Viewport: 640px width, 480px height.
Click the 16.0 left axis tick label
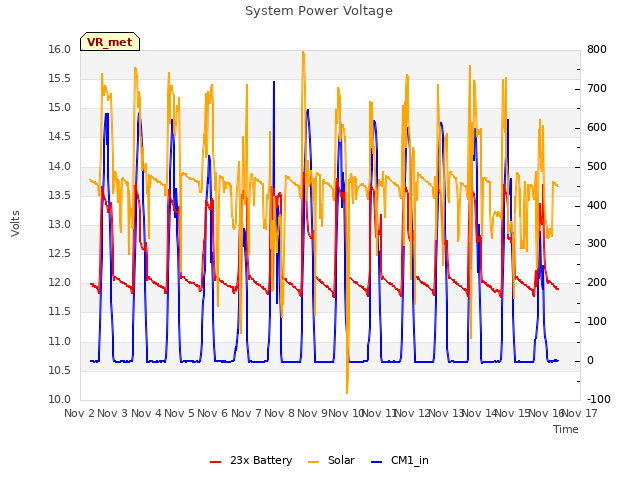[x=60, y=49]
